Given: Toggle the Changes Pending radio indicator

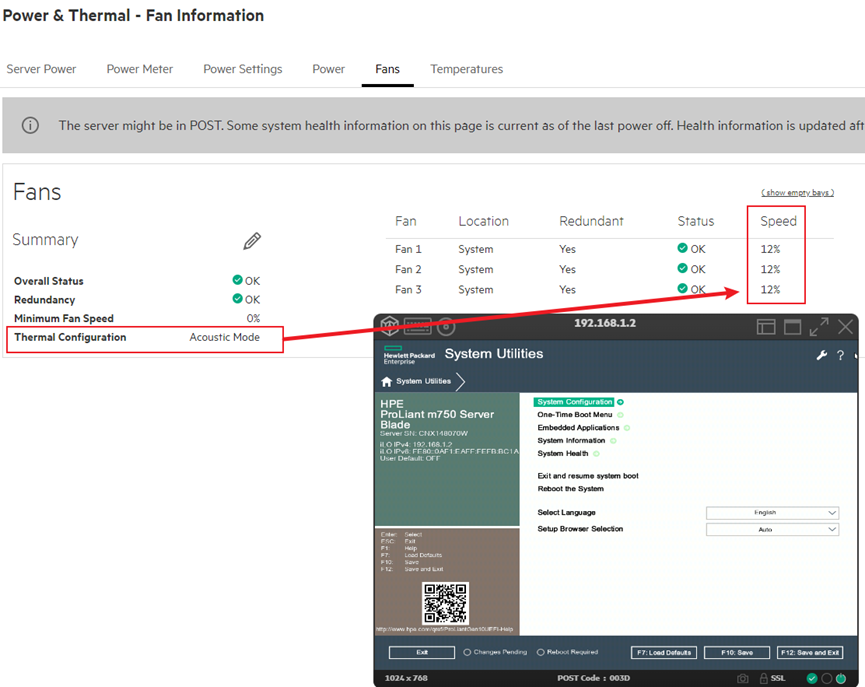Looking at the screenshot, I should [467, 652].
